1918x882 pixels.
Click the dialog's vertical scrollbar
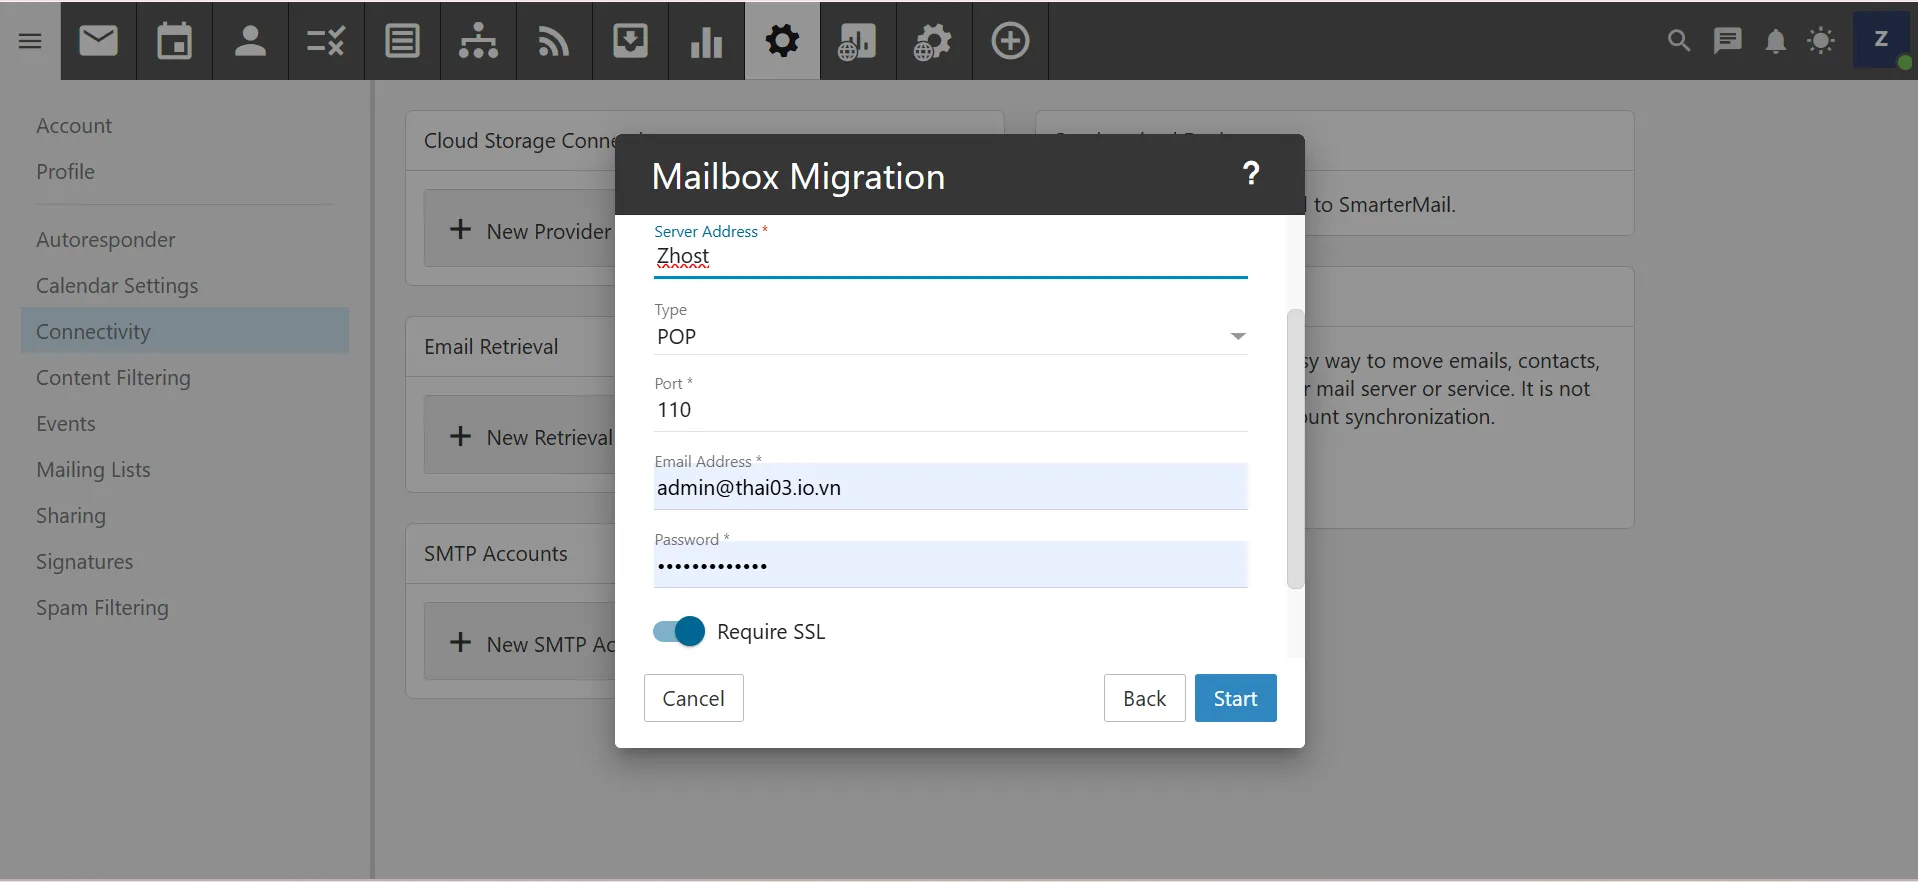(1295, 450)
